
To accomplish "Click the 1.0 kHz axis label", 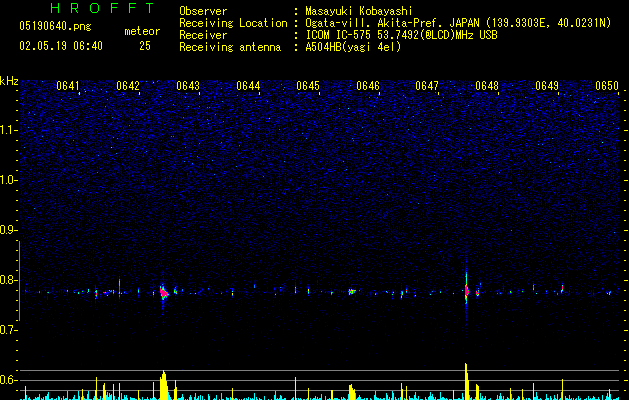I will coord(9,180).
